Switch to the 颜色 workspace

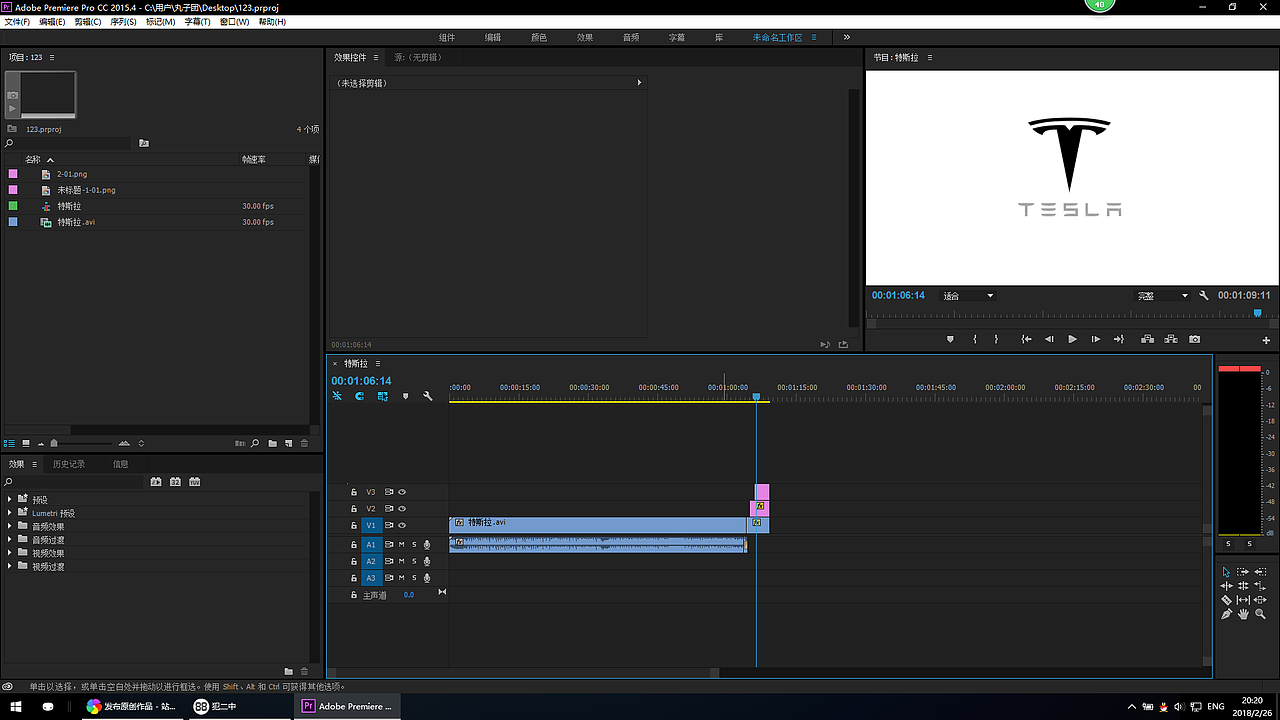539,37
